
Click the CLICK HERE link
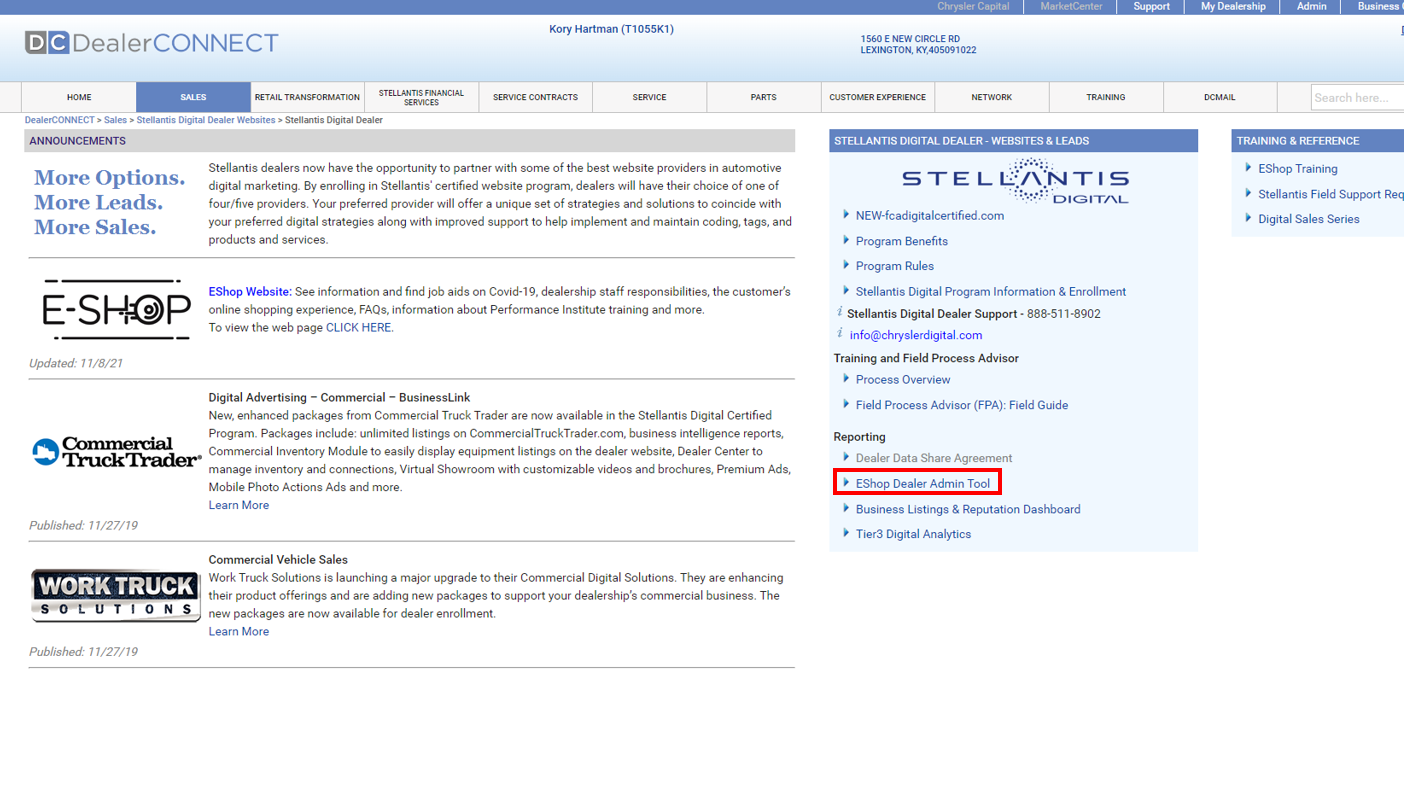click(358, 327)
